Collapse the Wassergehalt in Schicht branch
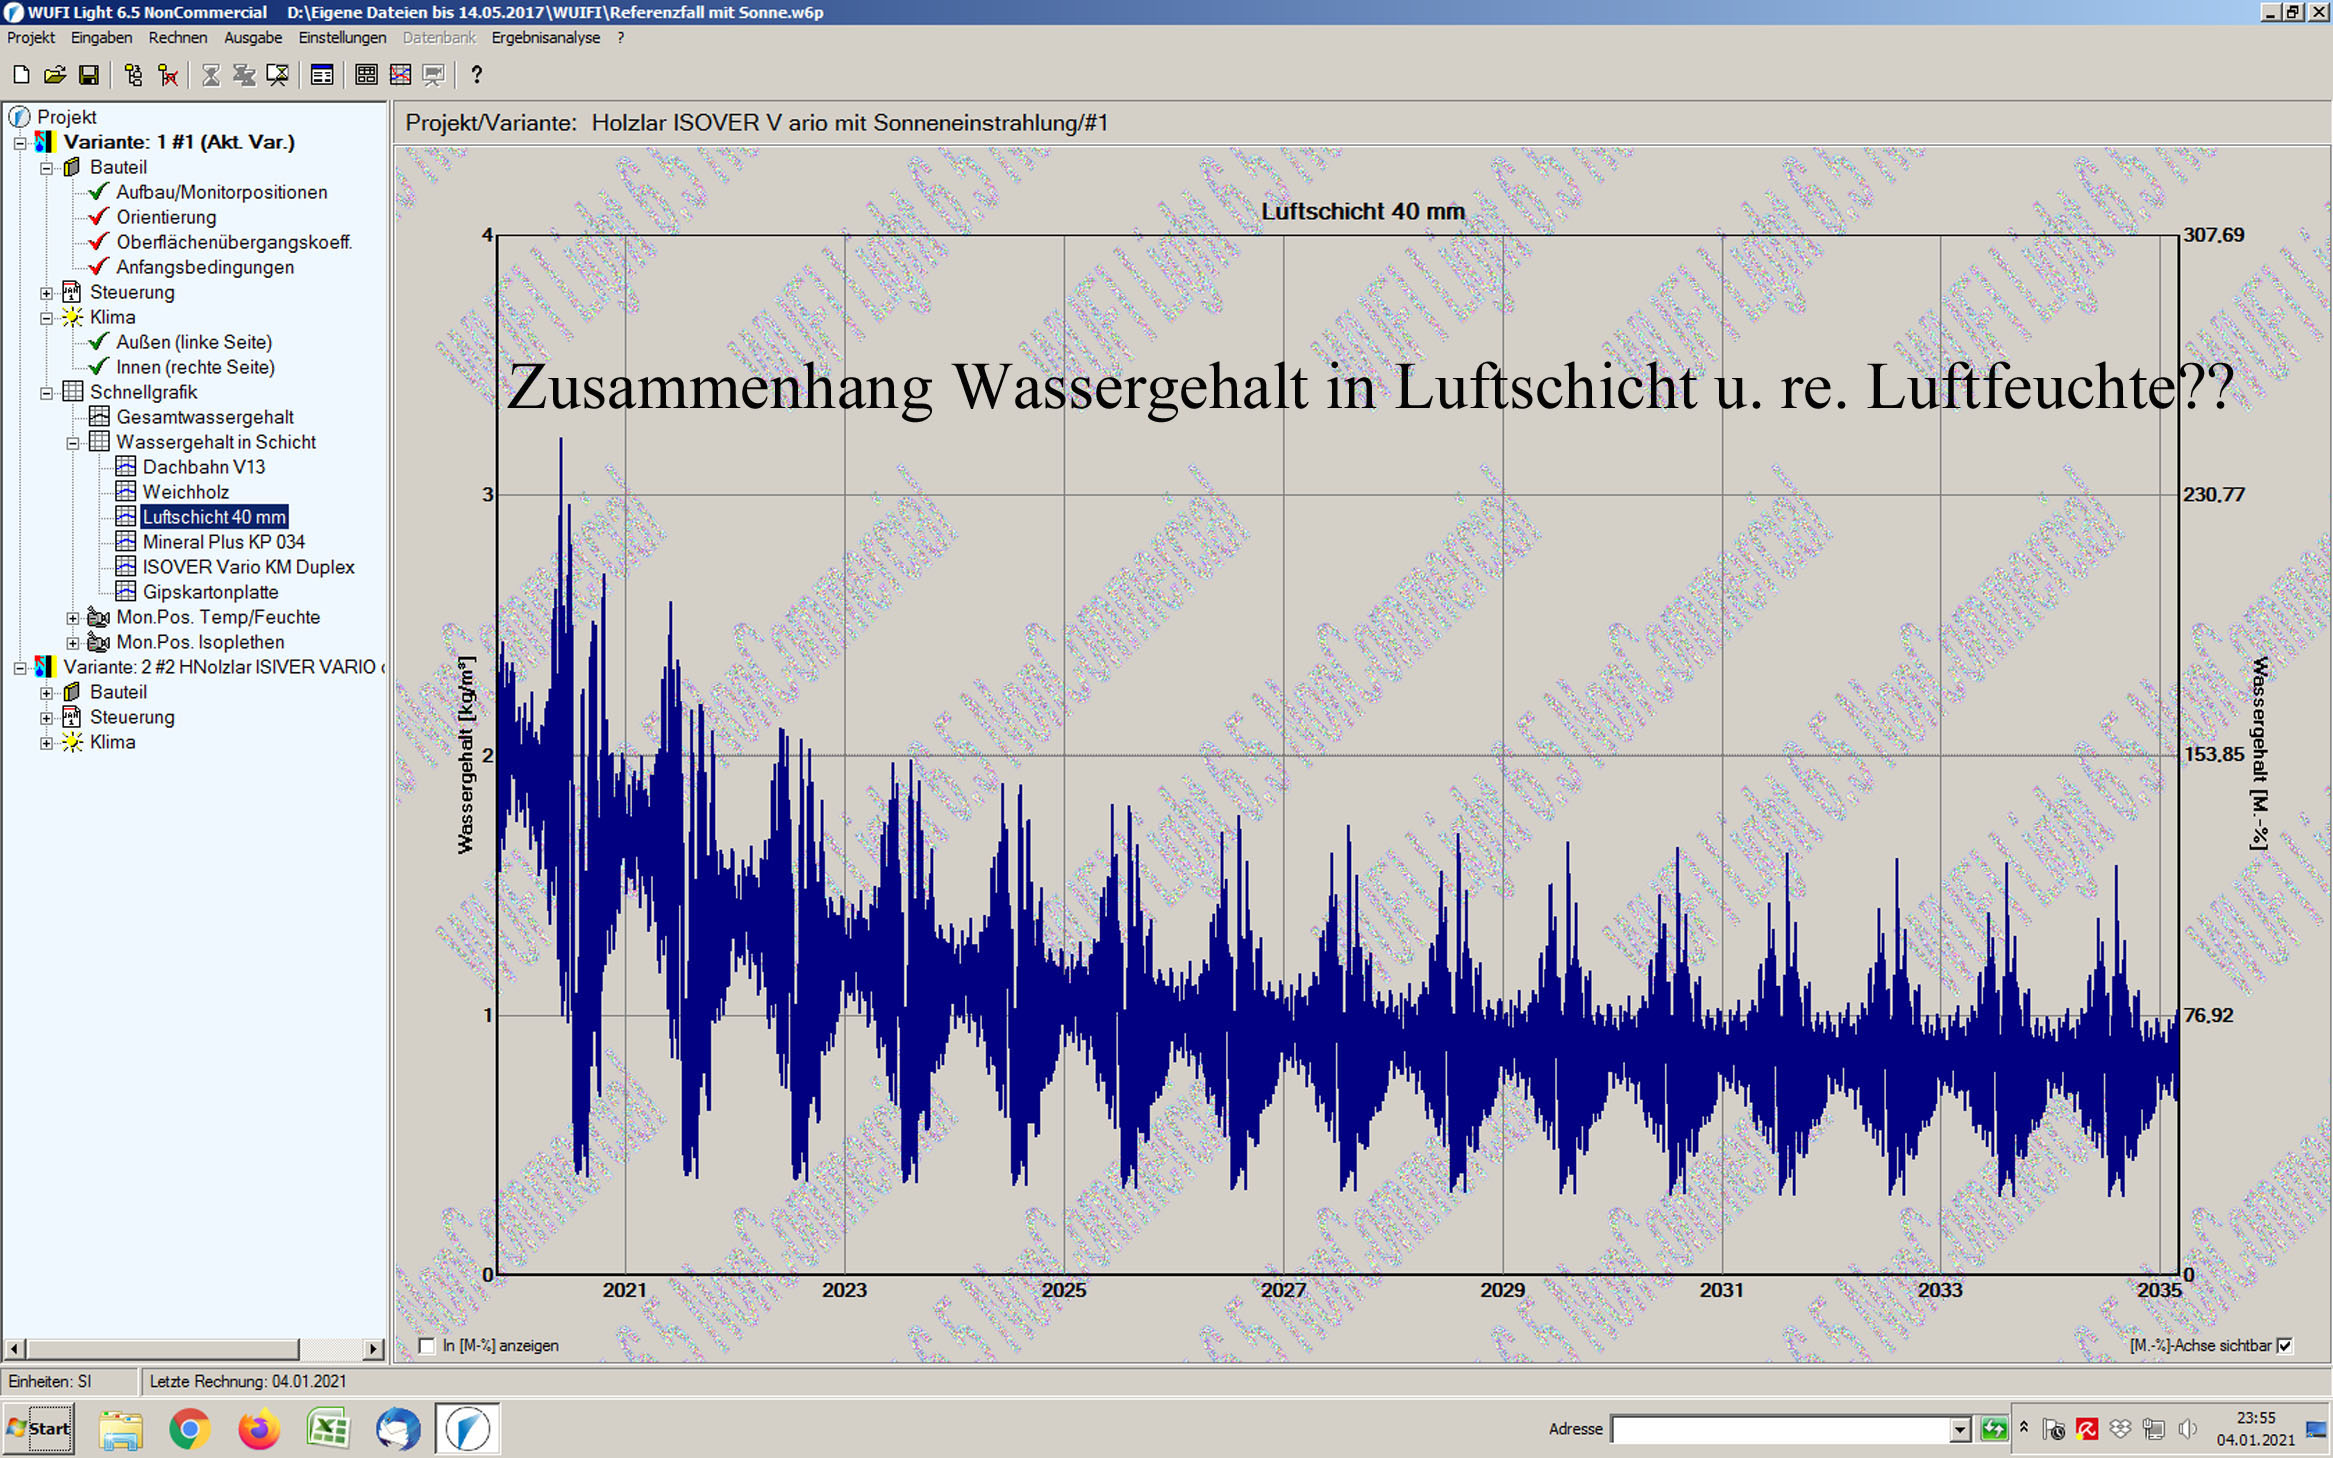The width and height of the screenshot is (2333, 1458). click(x=73, y=442)
